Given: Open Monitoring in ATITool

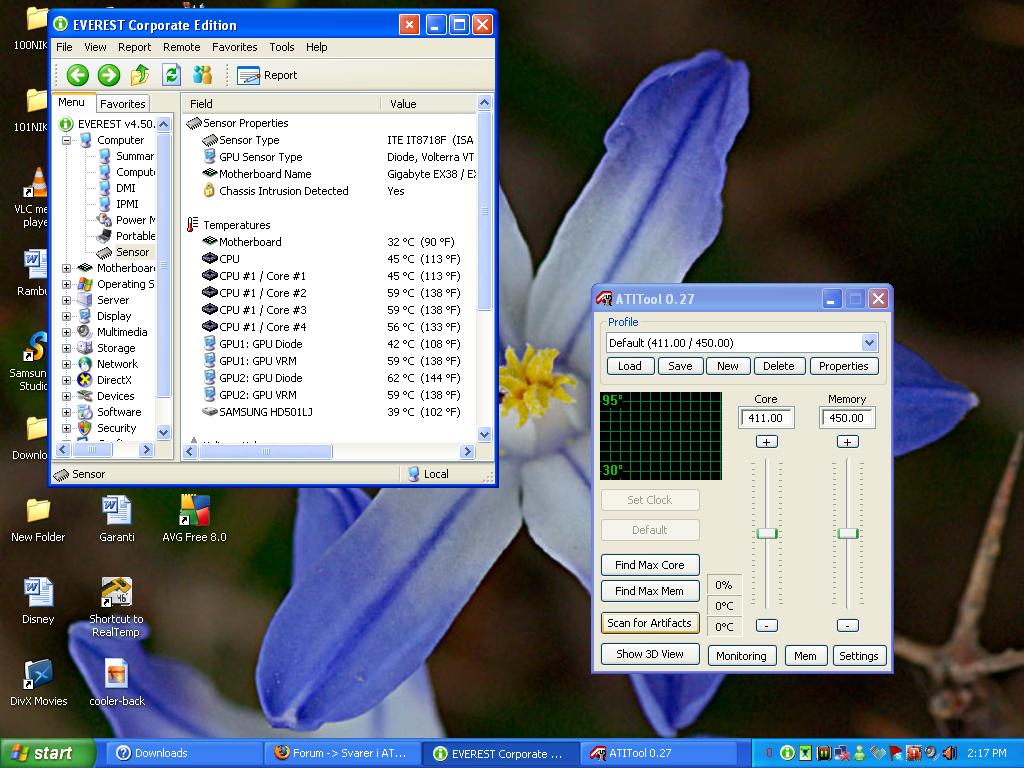Looking at the screenshot, I should tap(742, 656).
